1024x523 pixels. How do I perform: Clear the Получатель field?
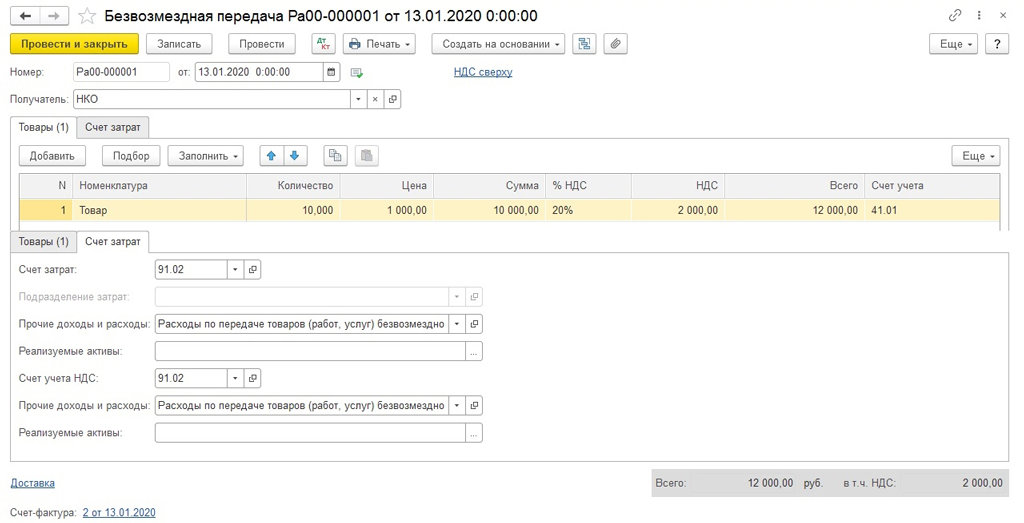(375, 99)
